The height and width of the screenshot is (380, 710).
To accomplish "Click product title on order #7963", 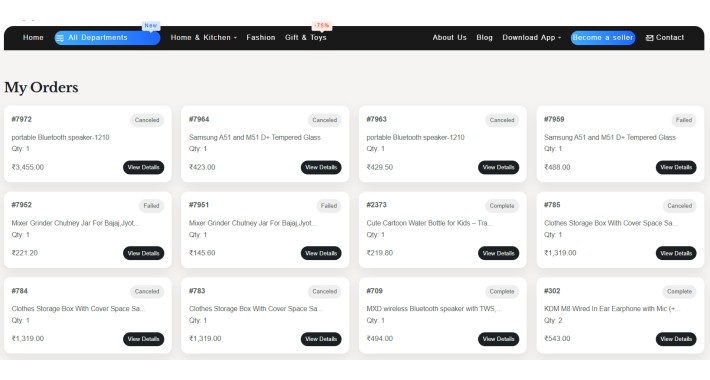I will 415,137.
